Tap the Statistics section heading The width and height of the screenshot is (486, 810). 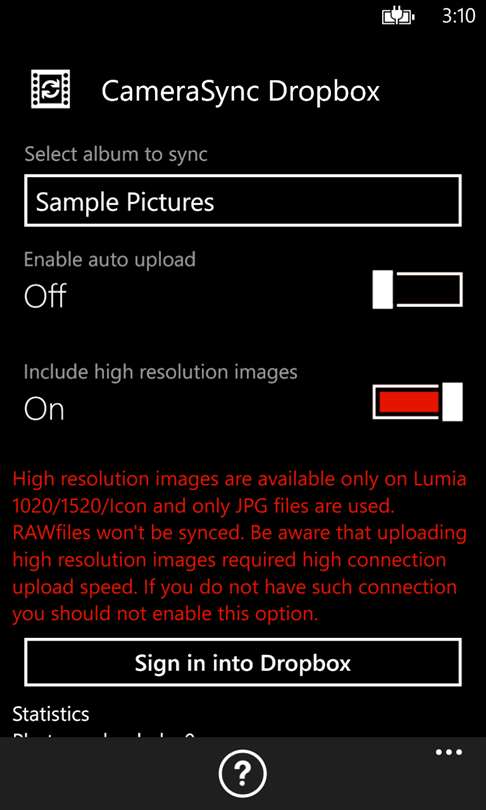coord(51,714)
